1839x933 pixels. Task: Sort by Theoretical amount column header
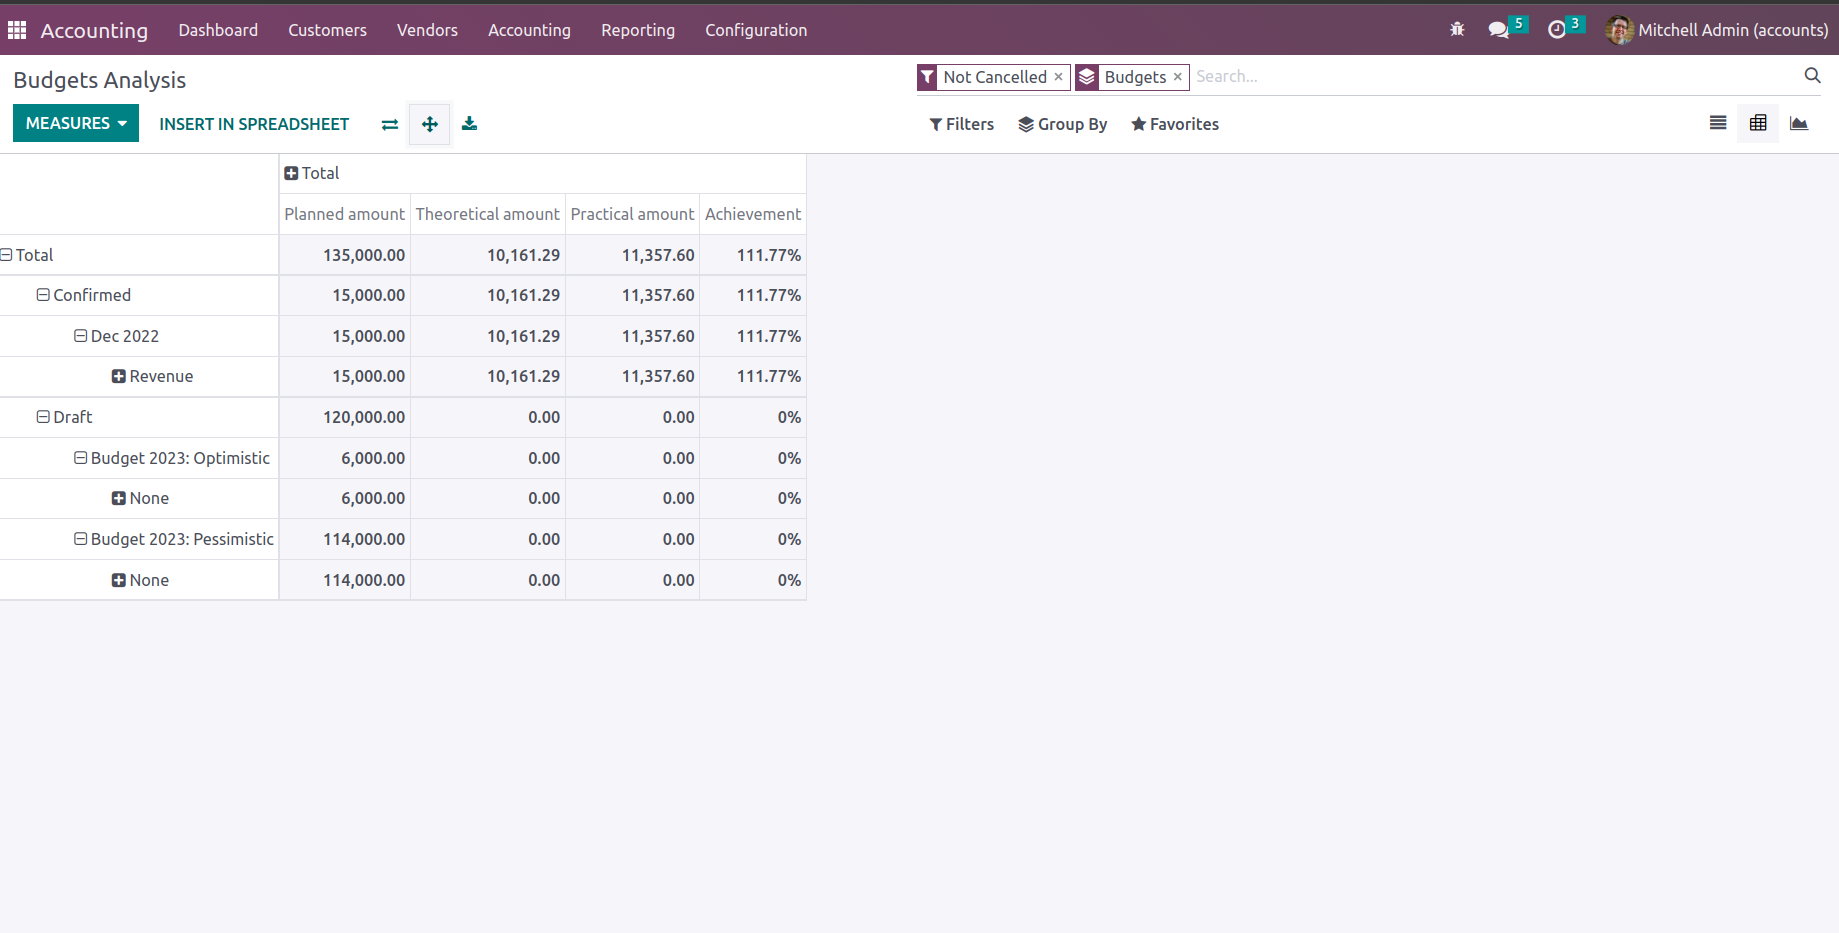pyautogui.click(x=488, y=214)
